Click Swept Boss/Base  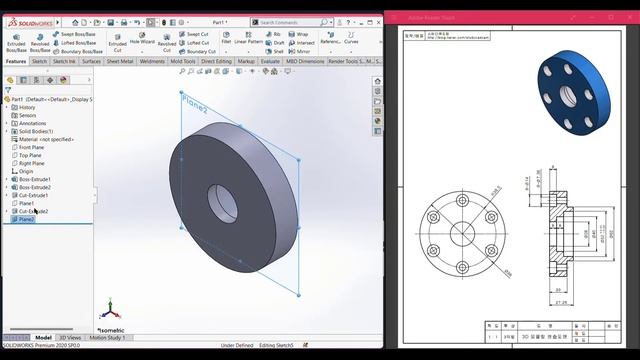click(x=74, y=34)
